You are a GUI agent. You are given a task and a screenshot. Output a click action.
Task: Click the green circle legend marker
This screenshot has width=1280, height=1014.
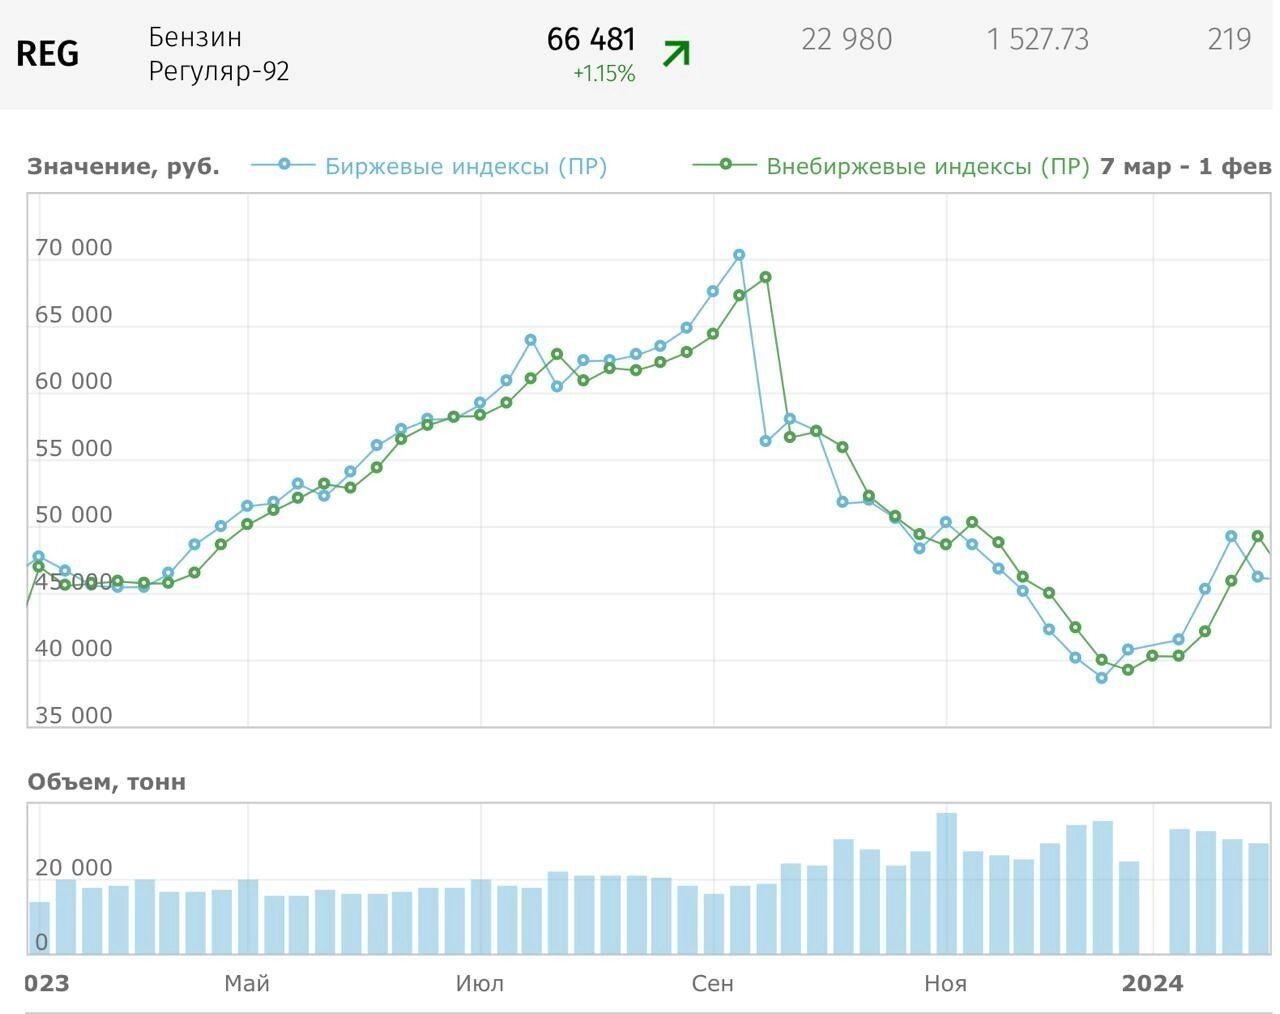726,164
